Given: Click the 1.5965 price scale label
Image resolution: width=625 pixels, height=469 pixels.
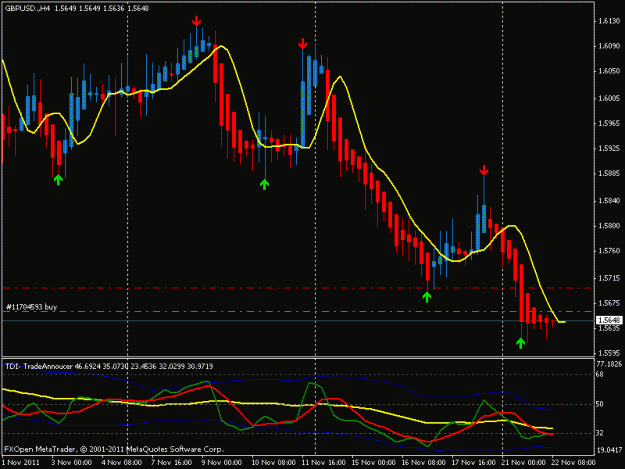Looking at the screenshot, I should point(609,124).
